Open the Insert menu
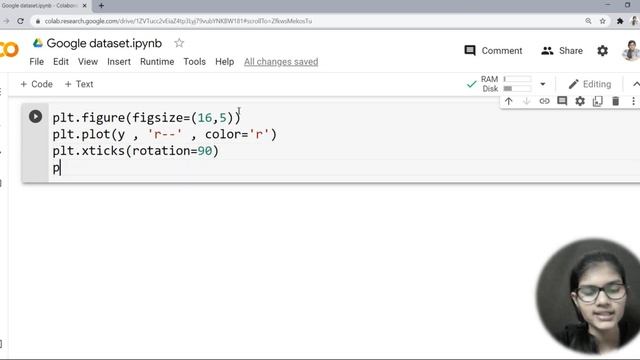640x360 pixels. click(119, 62)
